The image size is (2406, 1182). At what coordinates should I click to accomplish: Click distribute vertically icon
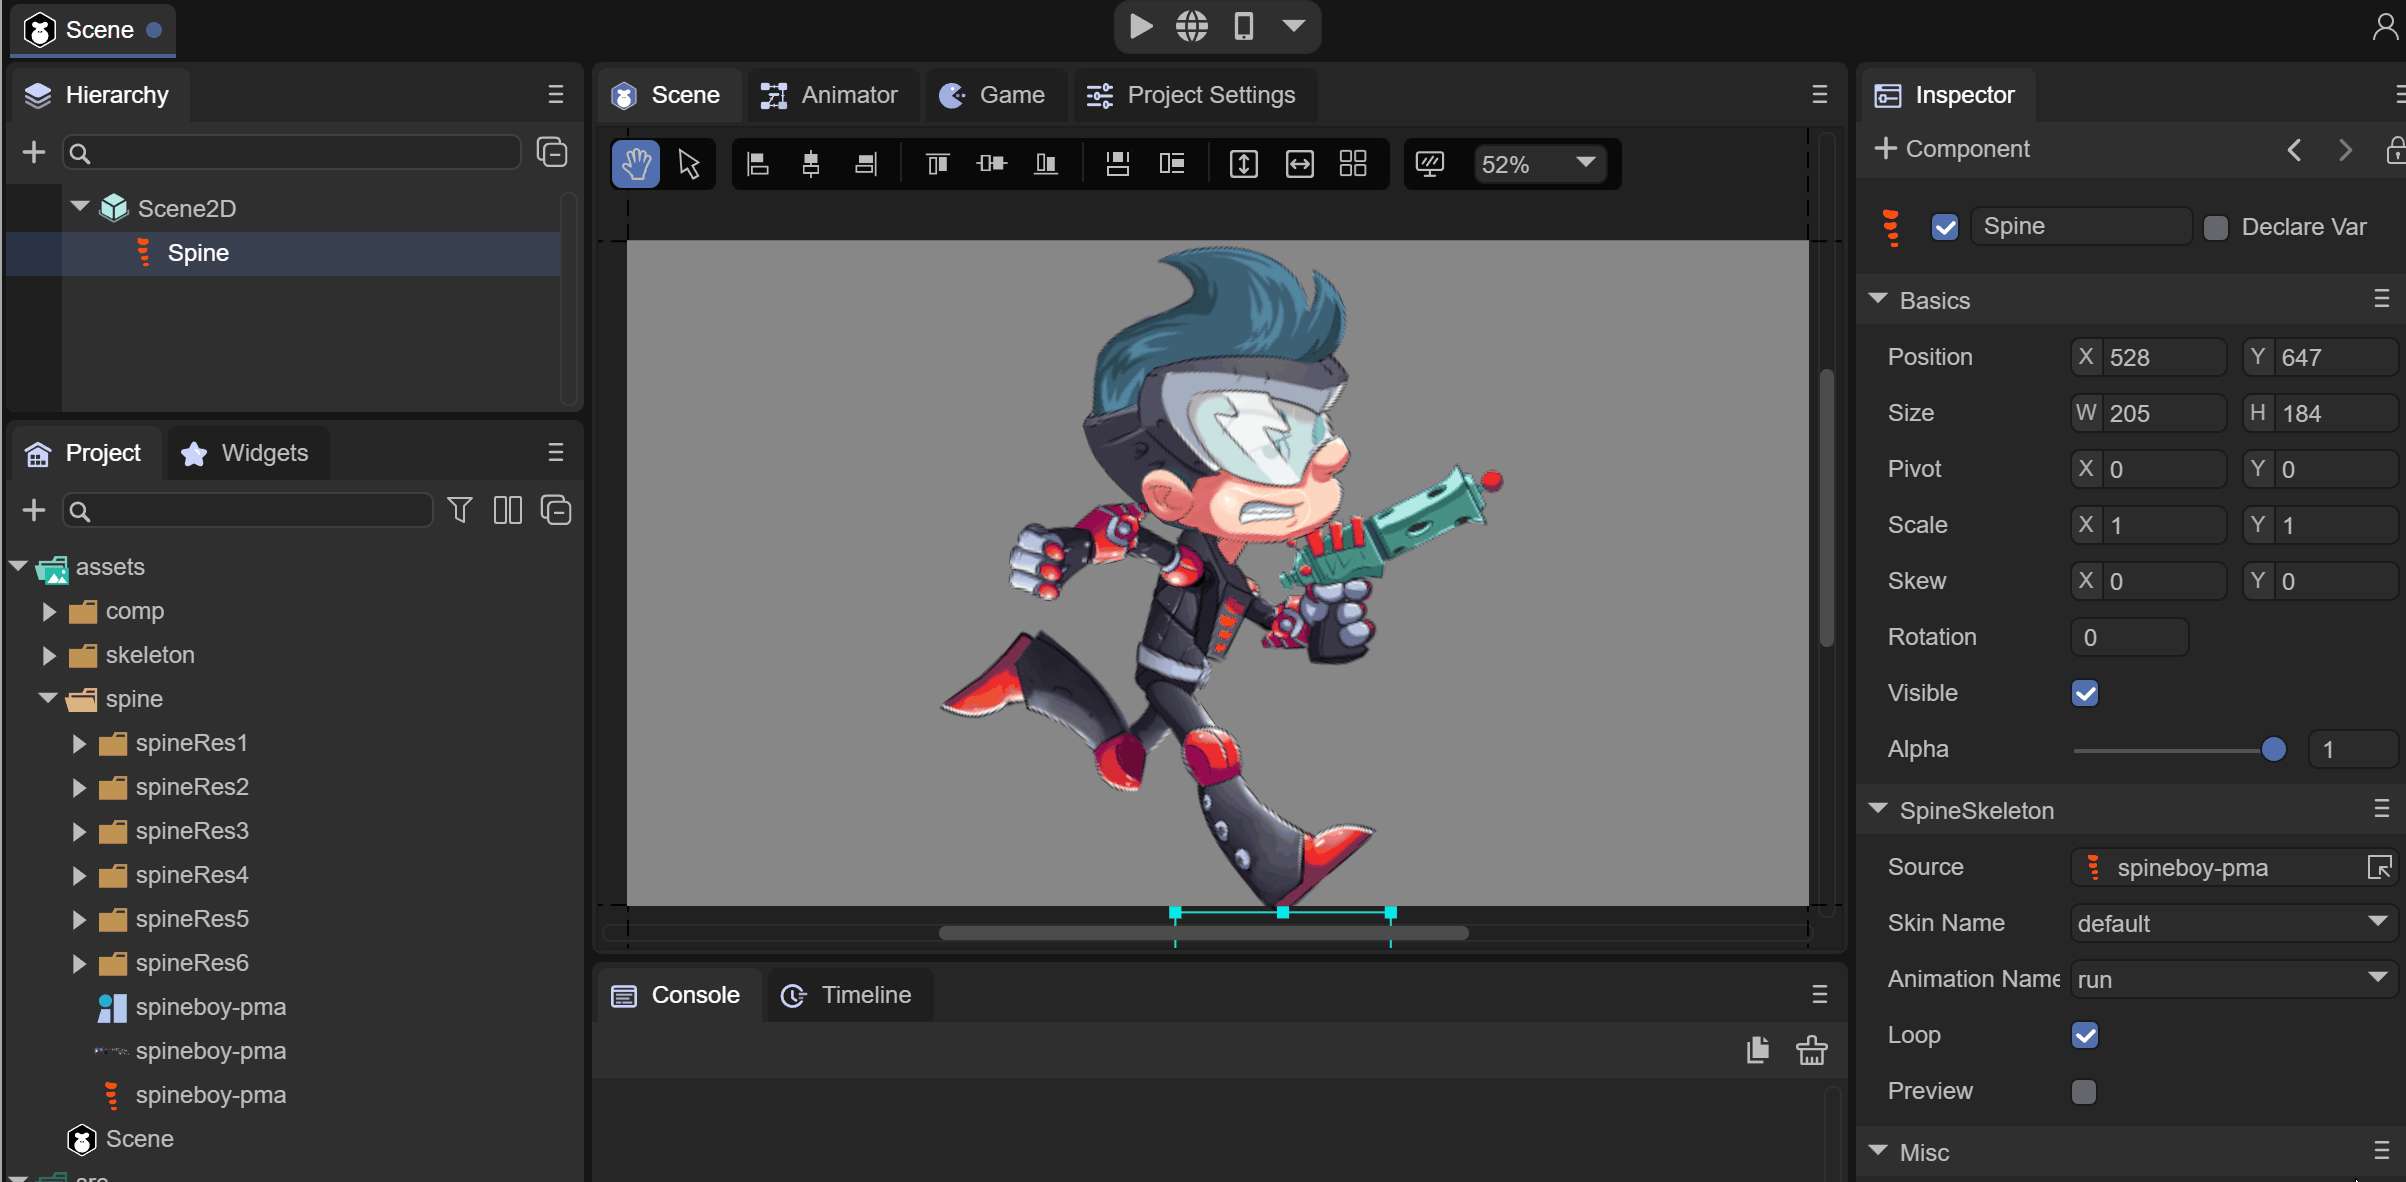pyautogui.click(x=1117, y=164)
